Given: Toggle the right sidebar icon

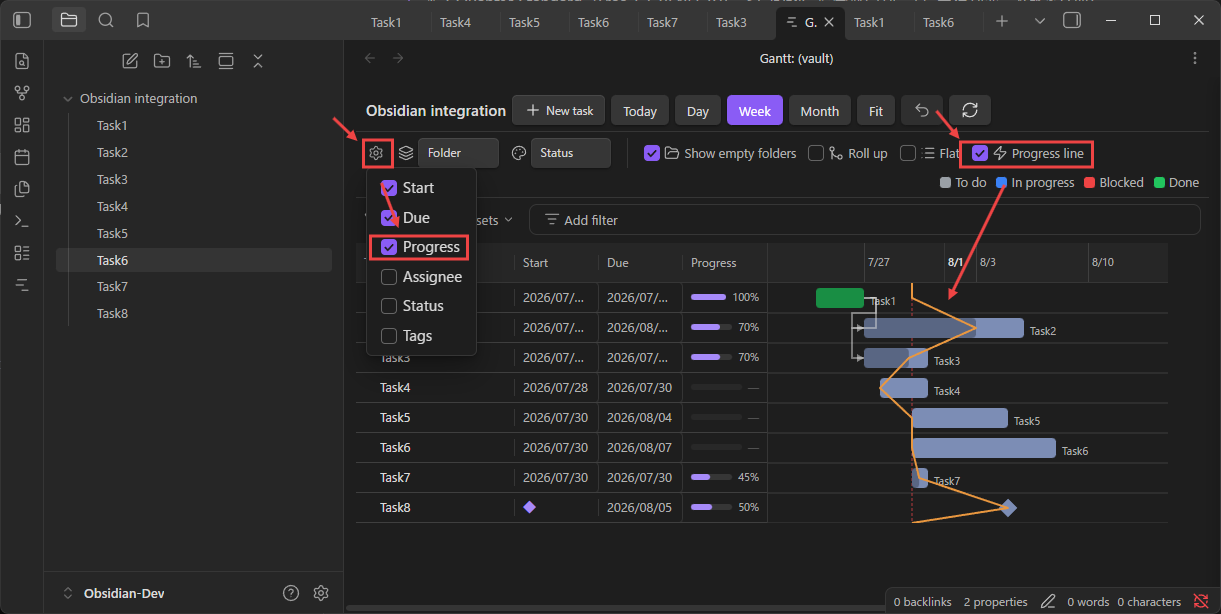Looking at the screenshot, I should 1072,21.
